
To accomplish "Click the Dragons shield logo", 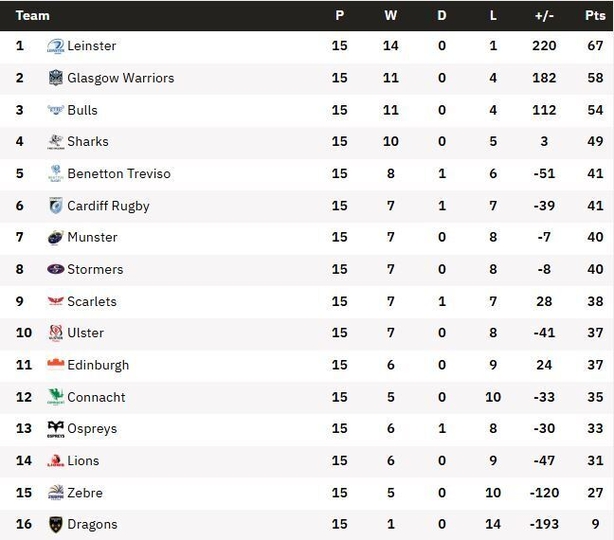I will click(x=56, y=524).
